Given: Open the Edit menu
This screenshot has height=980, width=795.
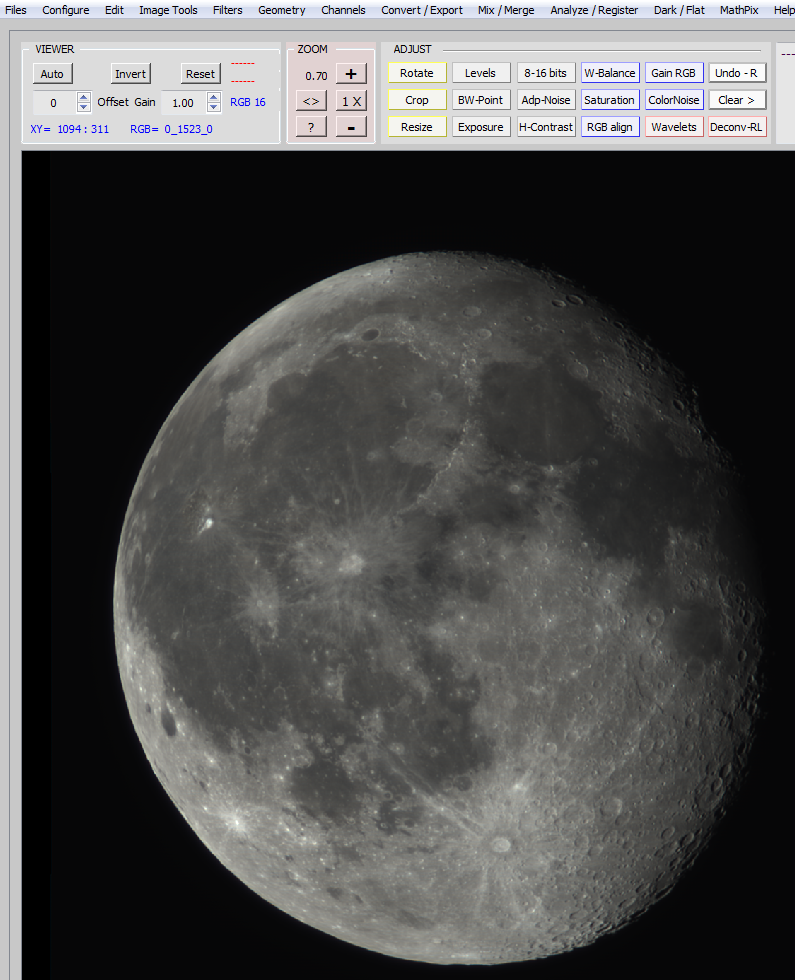Looking at the screenshot, I should point(114,10).
